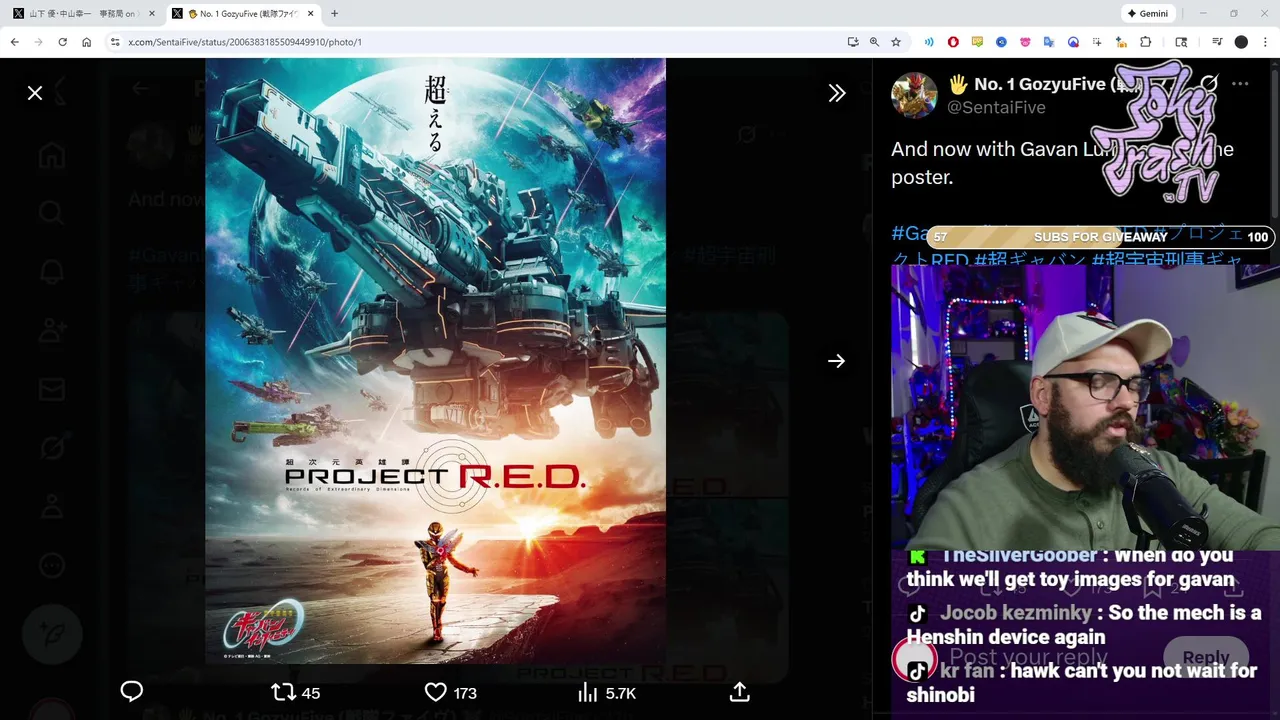The image size is (1280, 720).
Task: View site information icon in address bar
Action: click(x=115, y=42)
